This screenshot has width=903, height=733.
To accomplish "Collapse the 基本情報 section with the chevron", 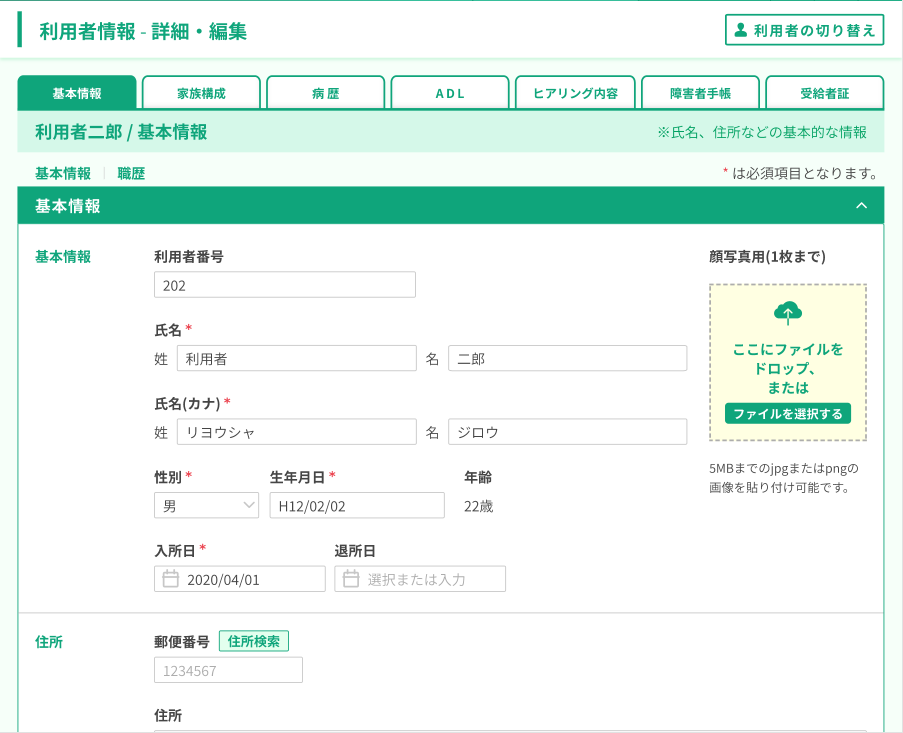I will point(861,206).
